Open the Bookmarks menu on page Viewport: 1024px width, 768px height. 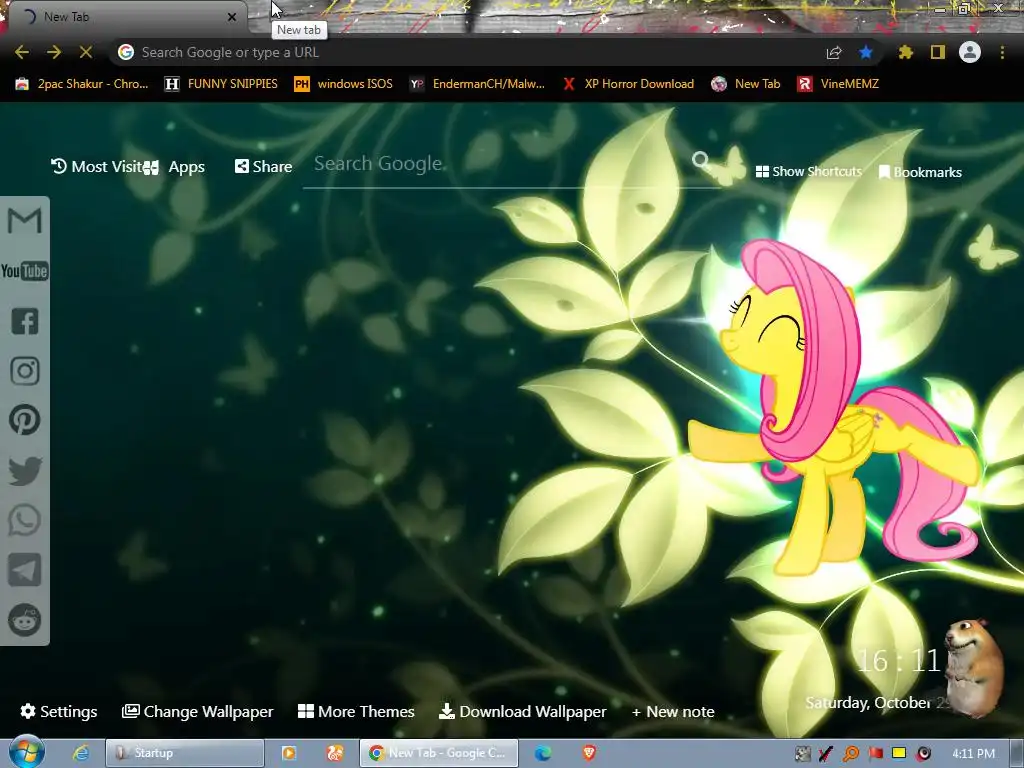pos(920,172)
